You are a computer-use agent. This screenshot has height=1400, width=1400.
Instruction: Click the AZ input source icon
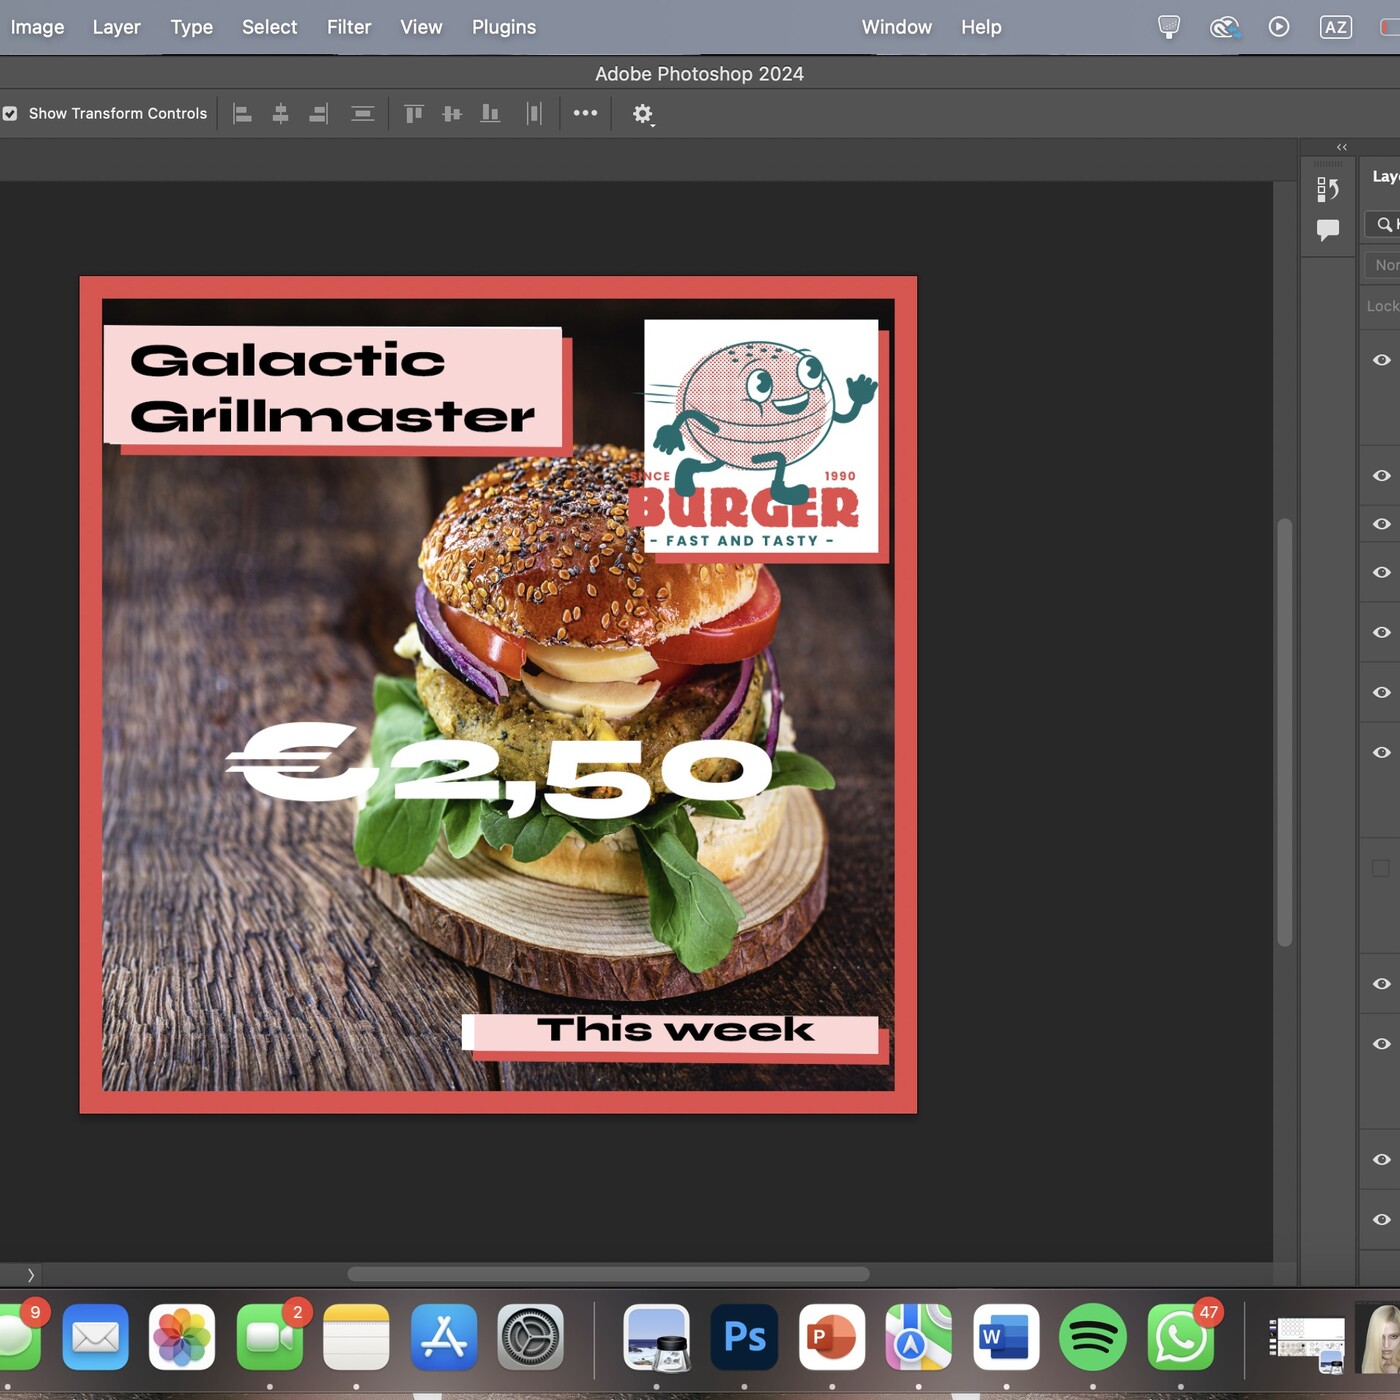1336,27
